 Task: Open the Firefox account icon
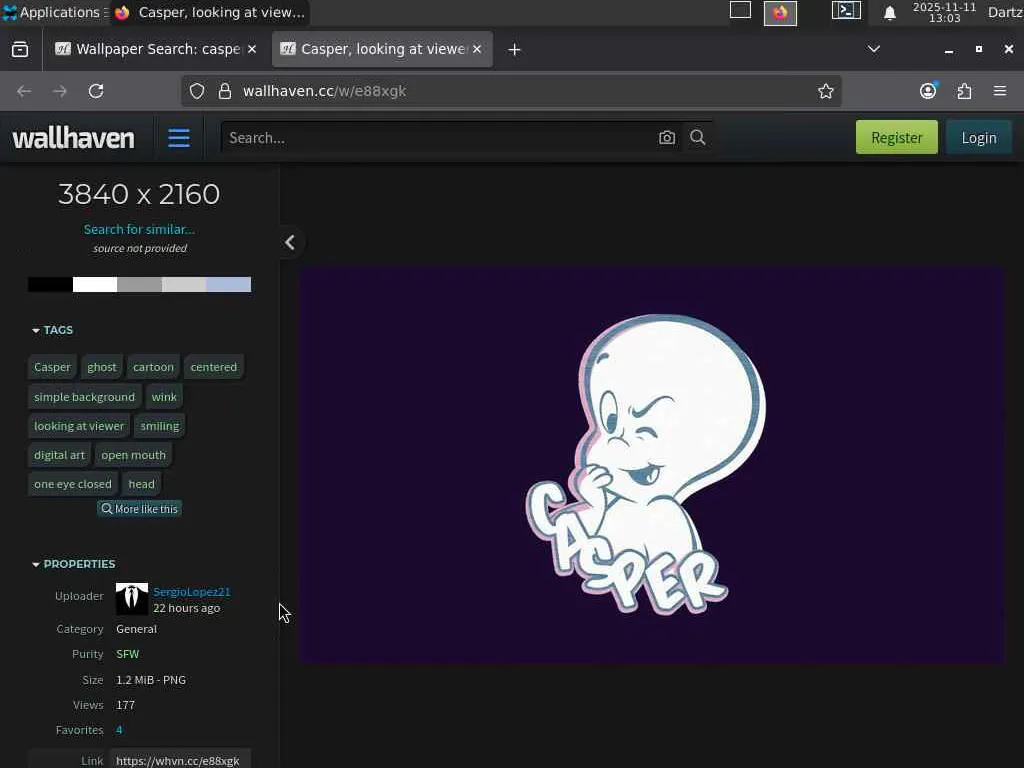click(x=928, y=91)
